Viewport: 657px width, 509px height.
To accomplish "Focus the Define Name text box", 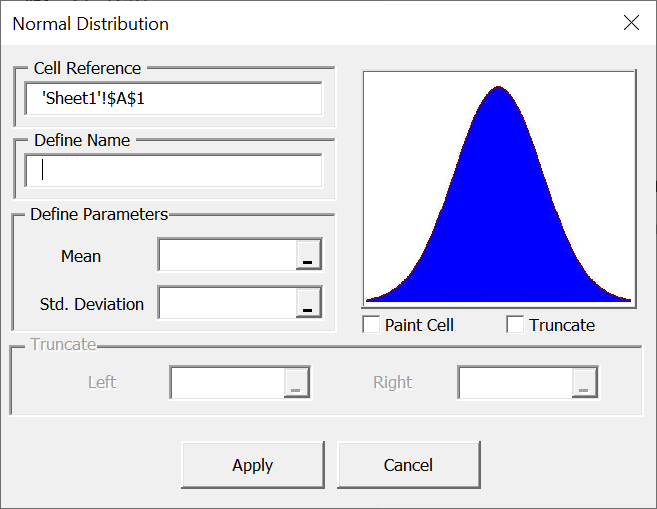I will tap(174, 171).
